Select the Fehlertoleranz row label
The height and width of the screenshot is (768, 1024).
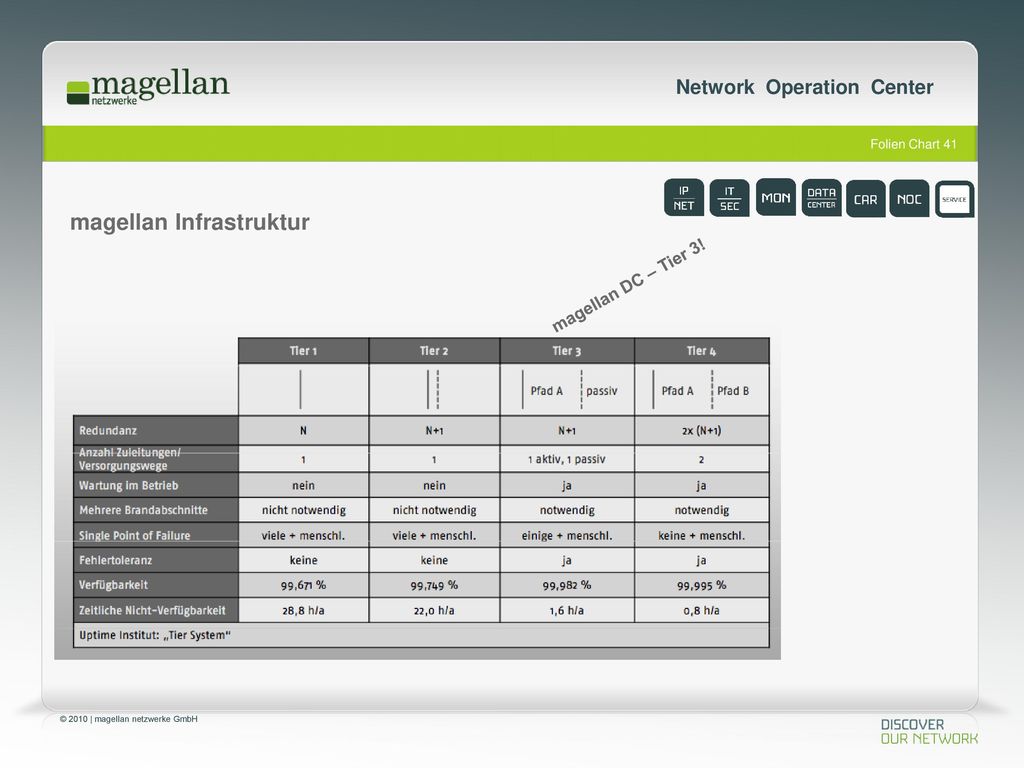156,560
